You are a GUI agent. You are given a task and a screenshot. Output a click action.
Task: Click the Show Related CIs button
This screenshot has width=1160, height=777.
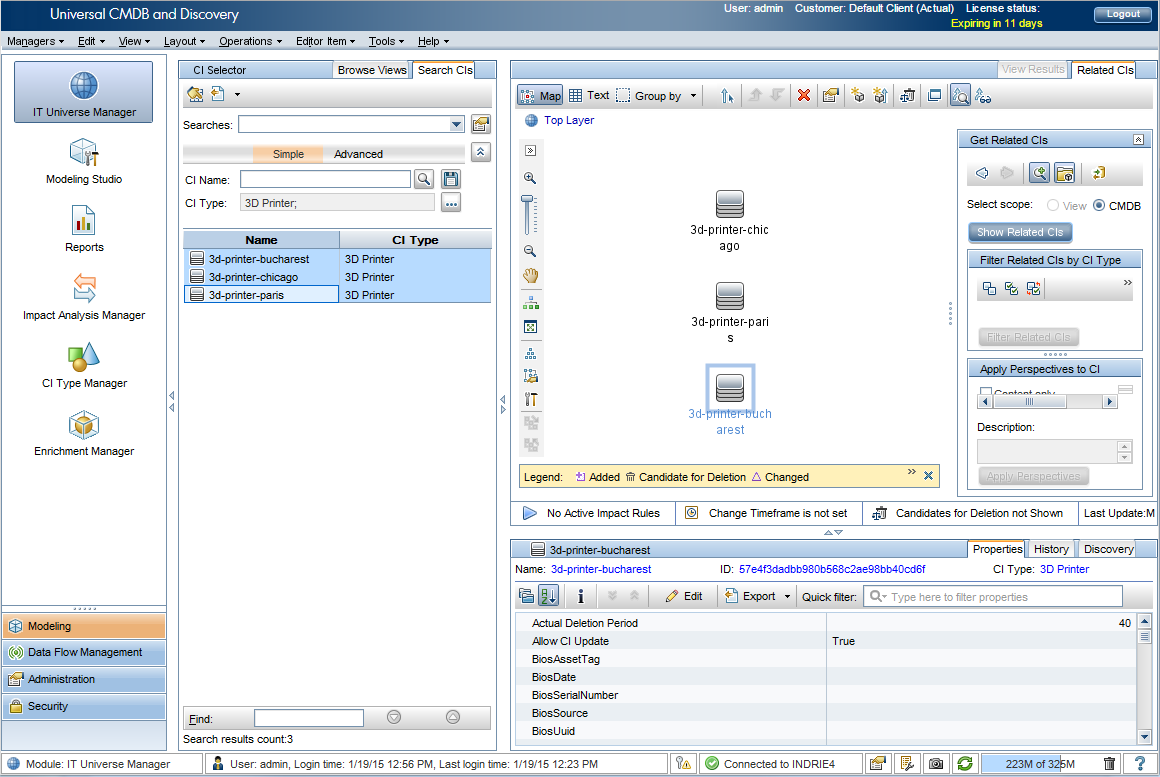click(x=1019, y=232)
